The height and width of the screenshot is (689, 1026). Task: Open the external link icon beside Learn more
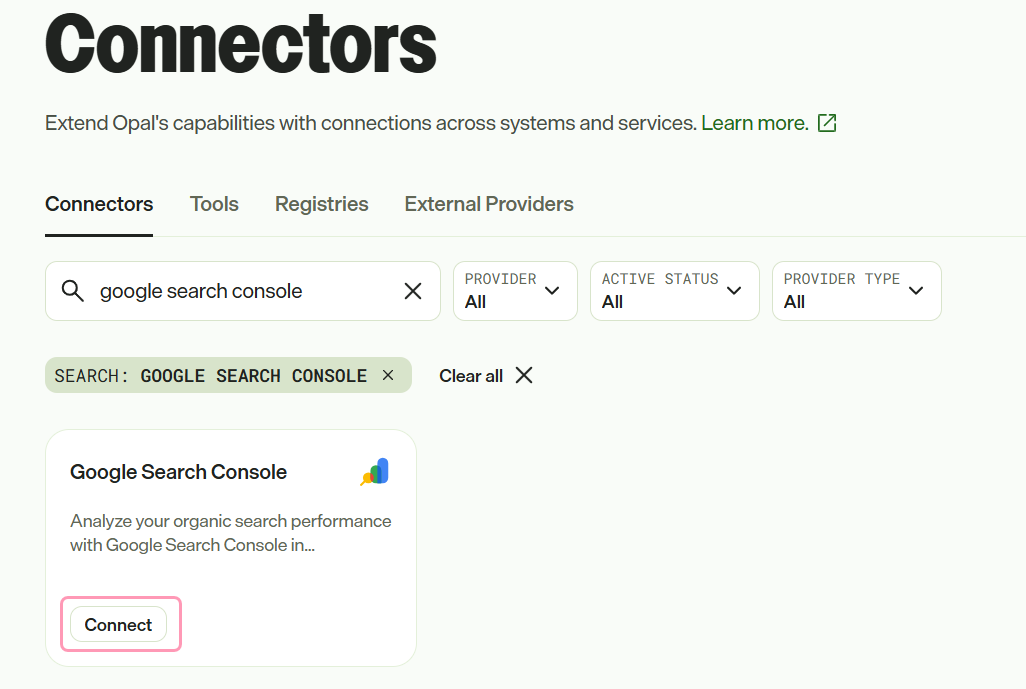(827, 123)
